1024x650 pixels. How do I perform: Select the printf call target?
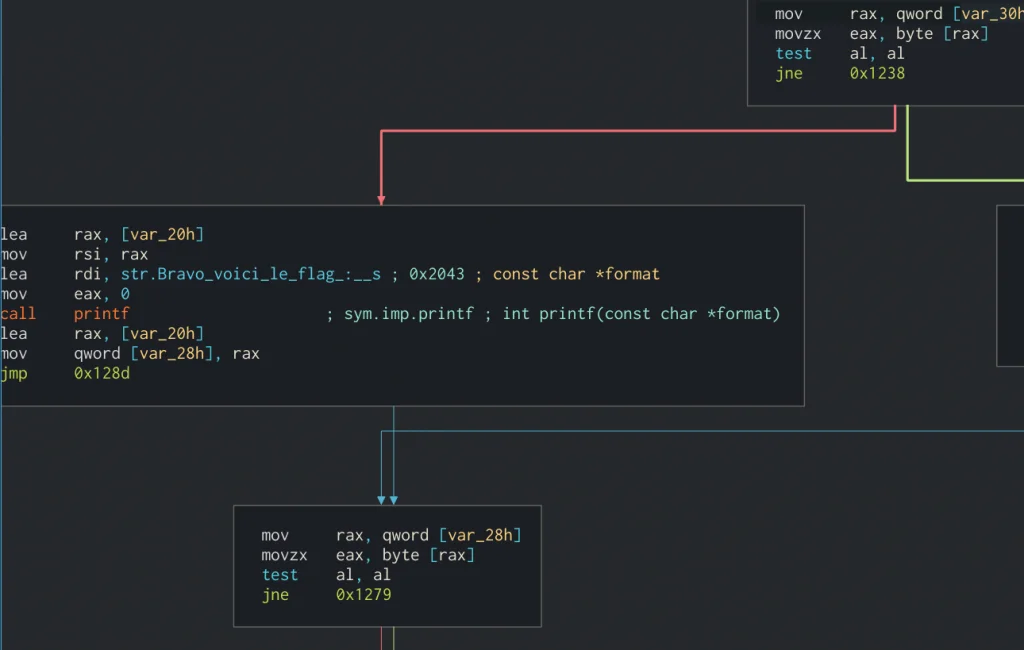[x=101, y=314]
